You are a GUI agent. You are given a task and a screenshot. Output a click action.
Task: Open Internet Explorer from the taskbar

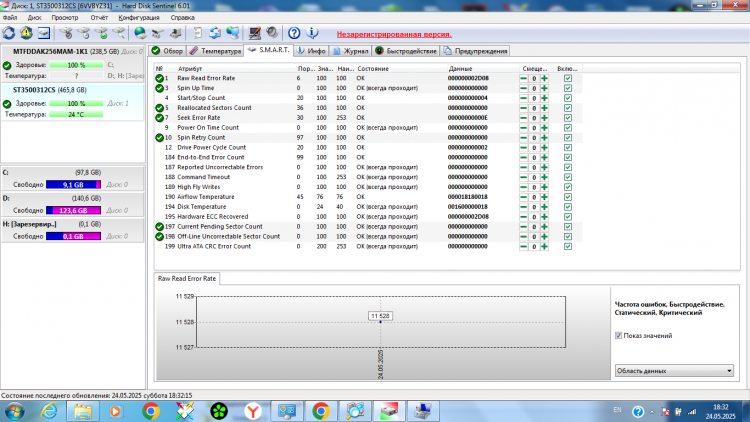tap(49, 411)
